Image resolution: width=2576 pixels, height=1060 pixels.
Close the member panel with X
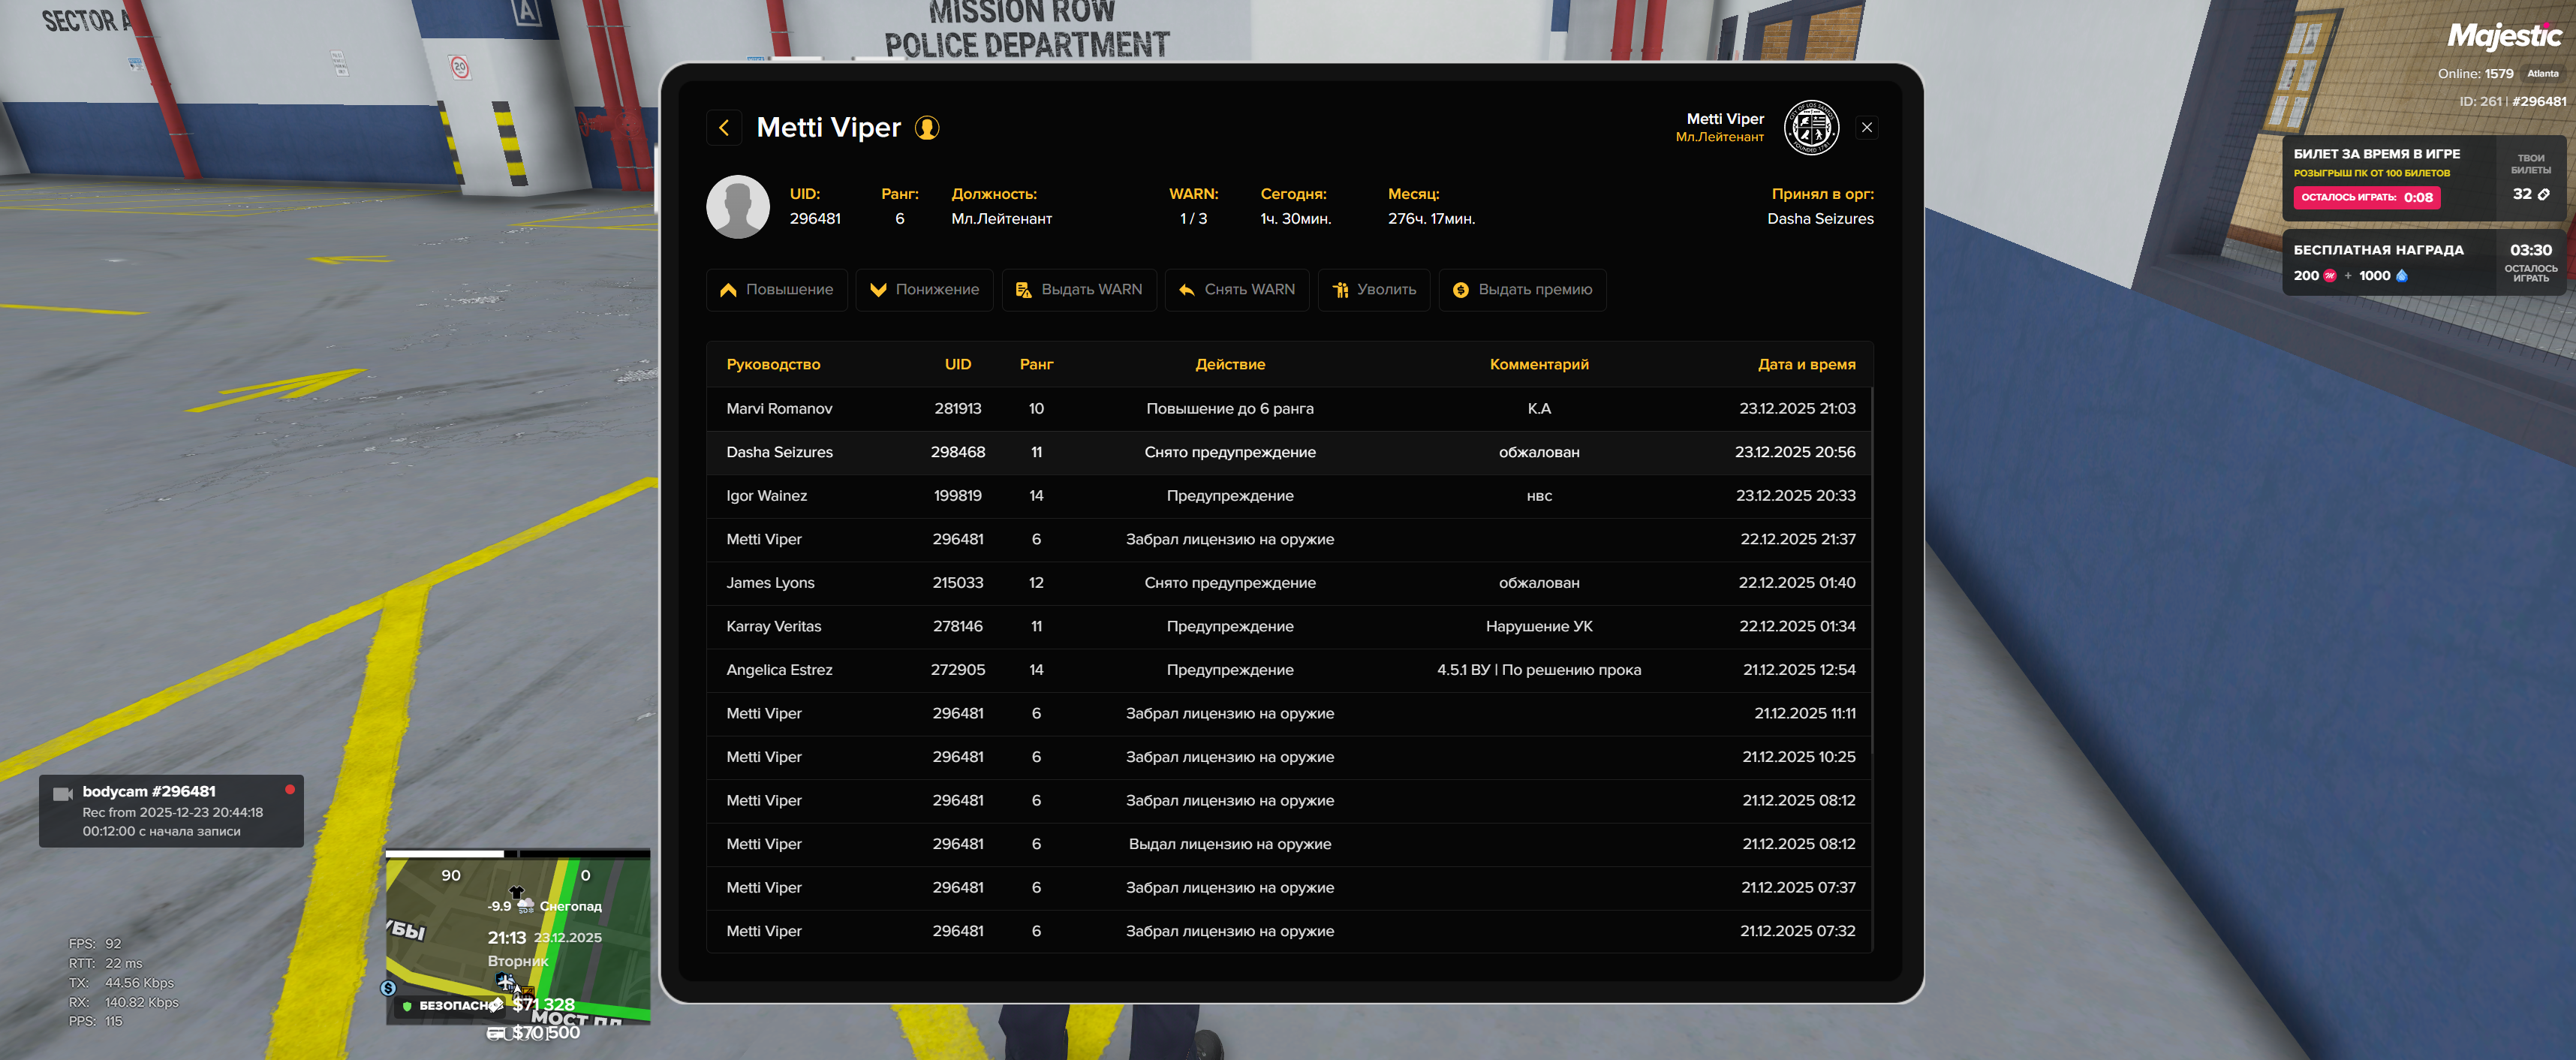tap(1866, 128)
